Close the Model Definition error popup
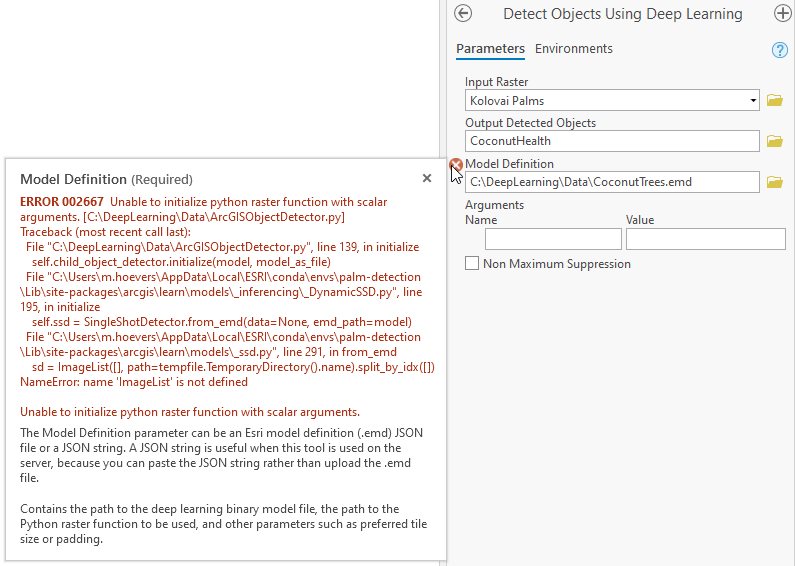This screenshot has width=795, height=566. click(427, 178)
